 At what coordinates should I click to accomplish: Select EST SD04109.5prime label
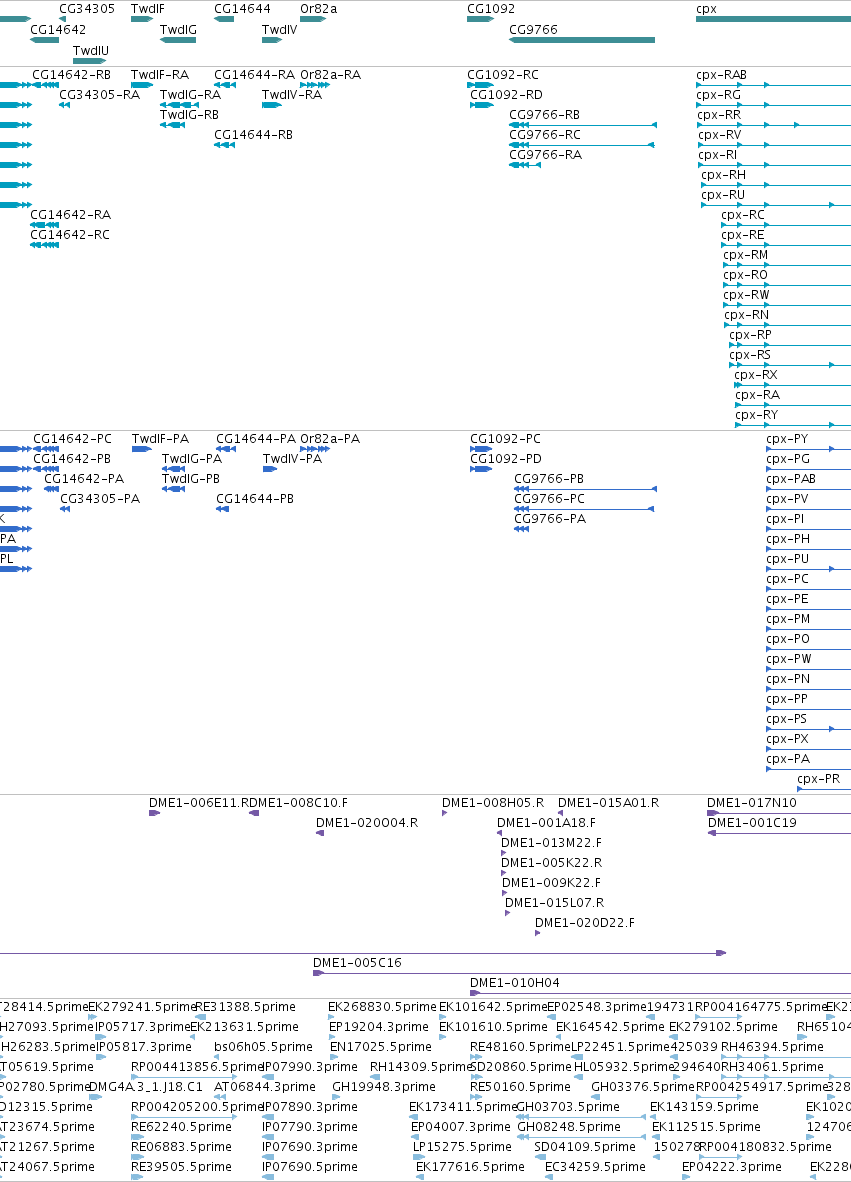585,1147
